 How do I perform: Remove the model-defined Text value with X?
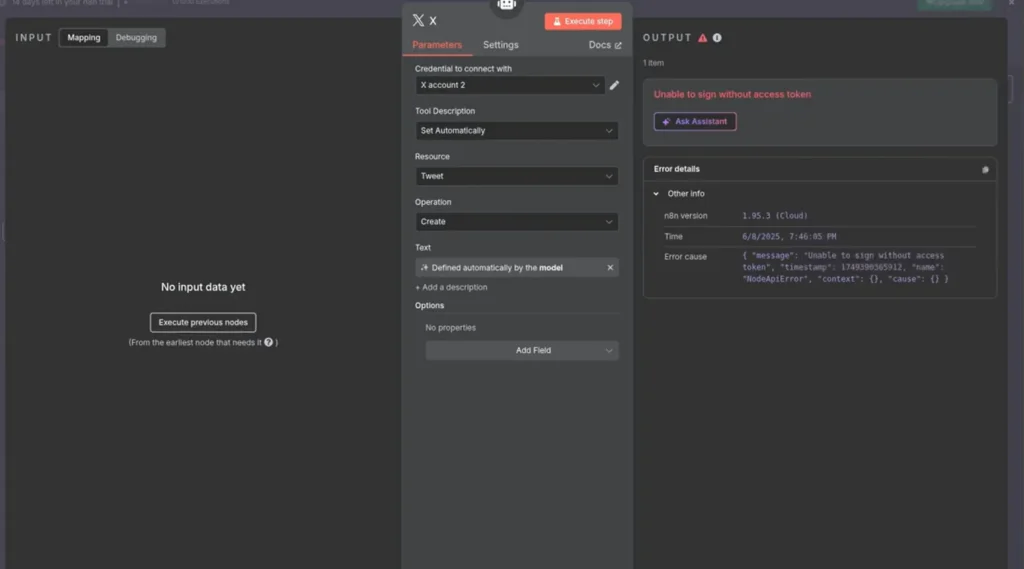point(610,268)
